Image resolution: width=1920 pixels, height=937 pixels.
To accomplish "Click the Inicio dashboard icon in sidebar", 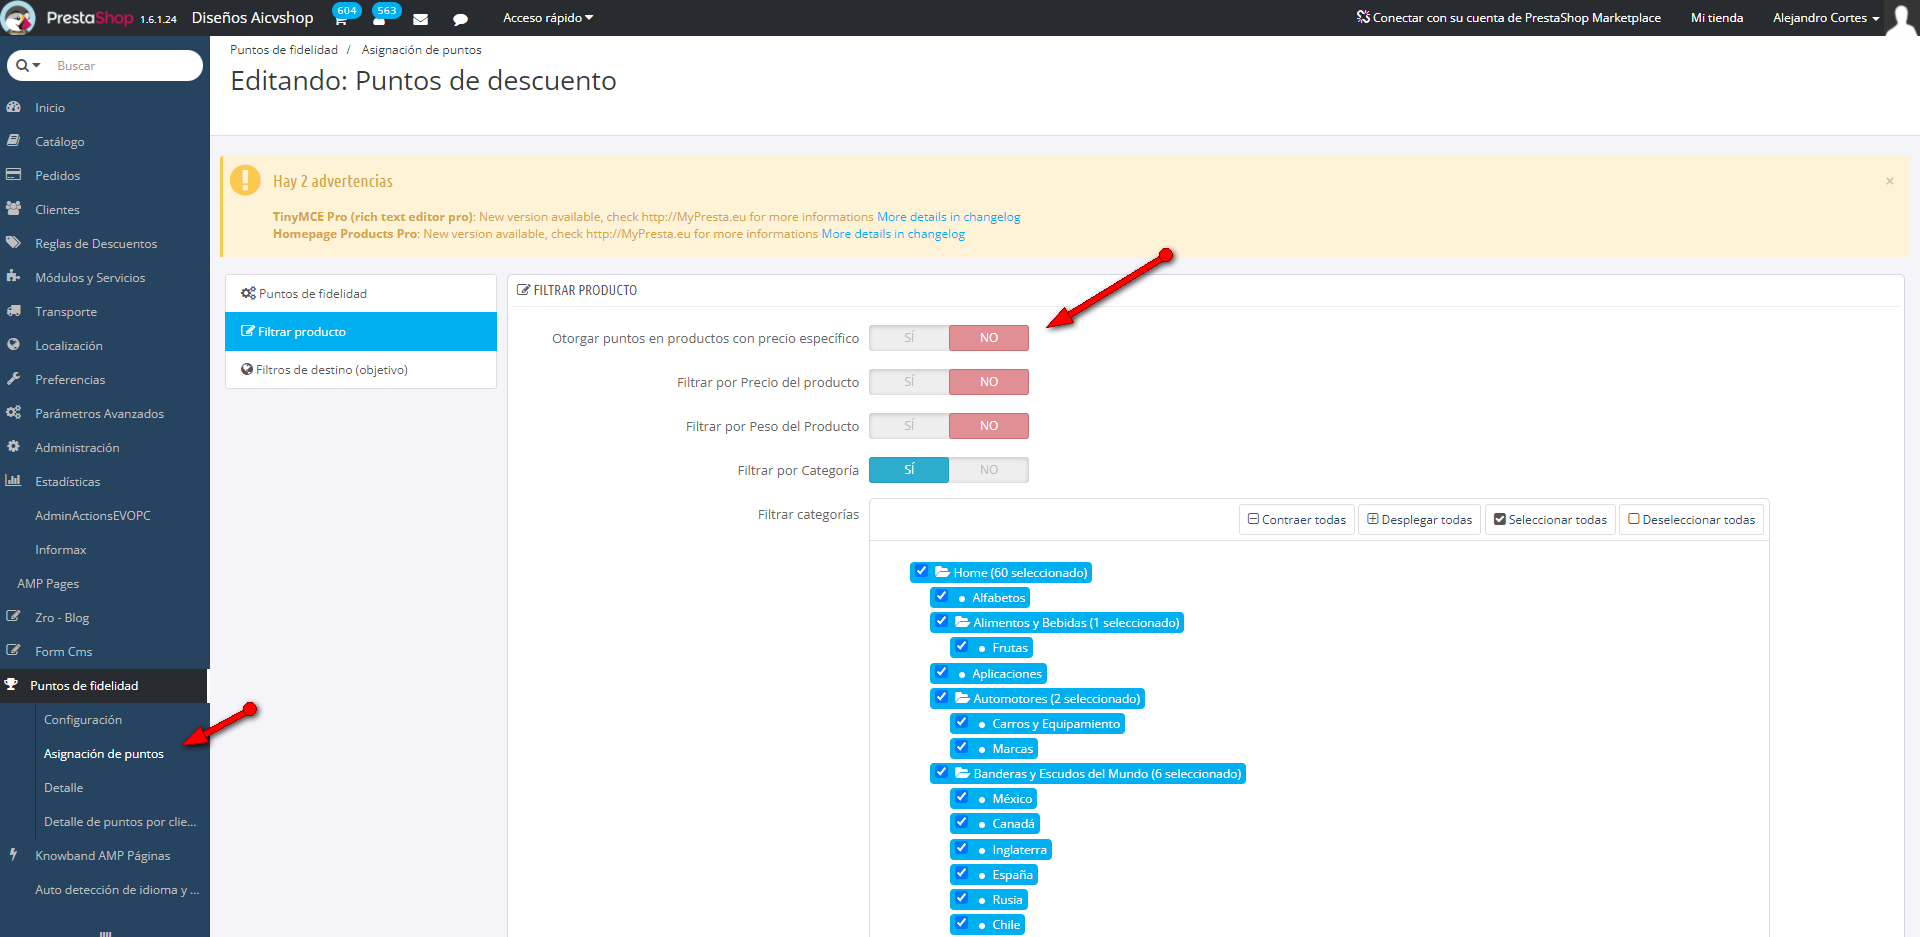I will [x=14, y=107].
